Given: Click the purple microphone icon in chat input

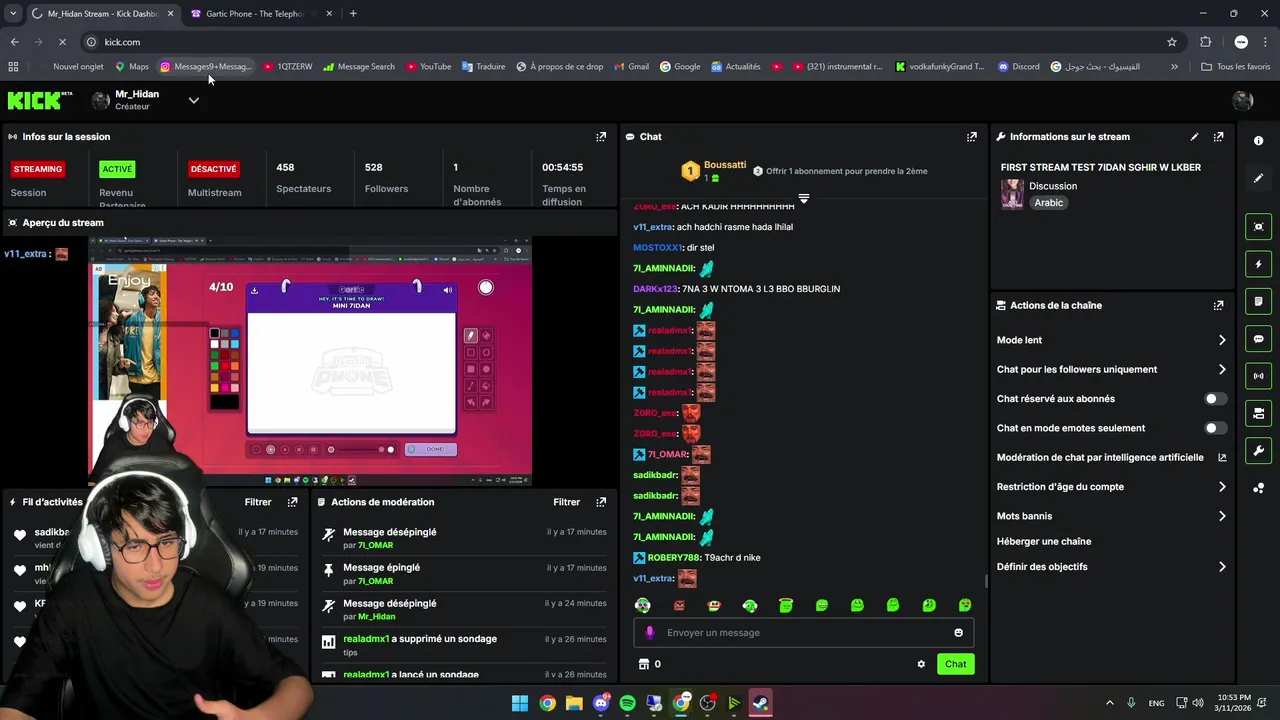Looking at the screenshot, I should (x=650, y=632).
